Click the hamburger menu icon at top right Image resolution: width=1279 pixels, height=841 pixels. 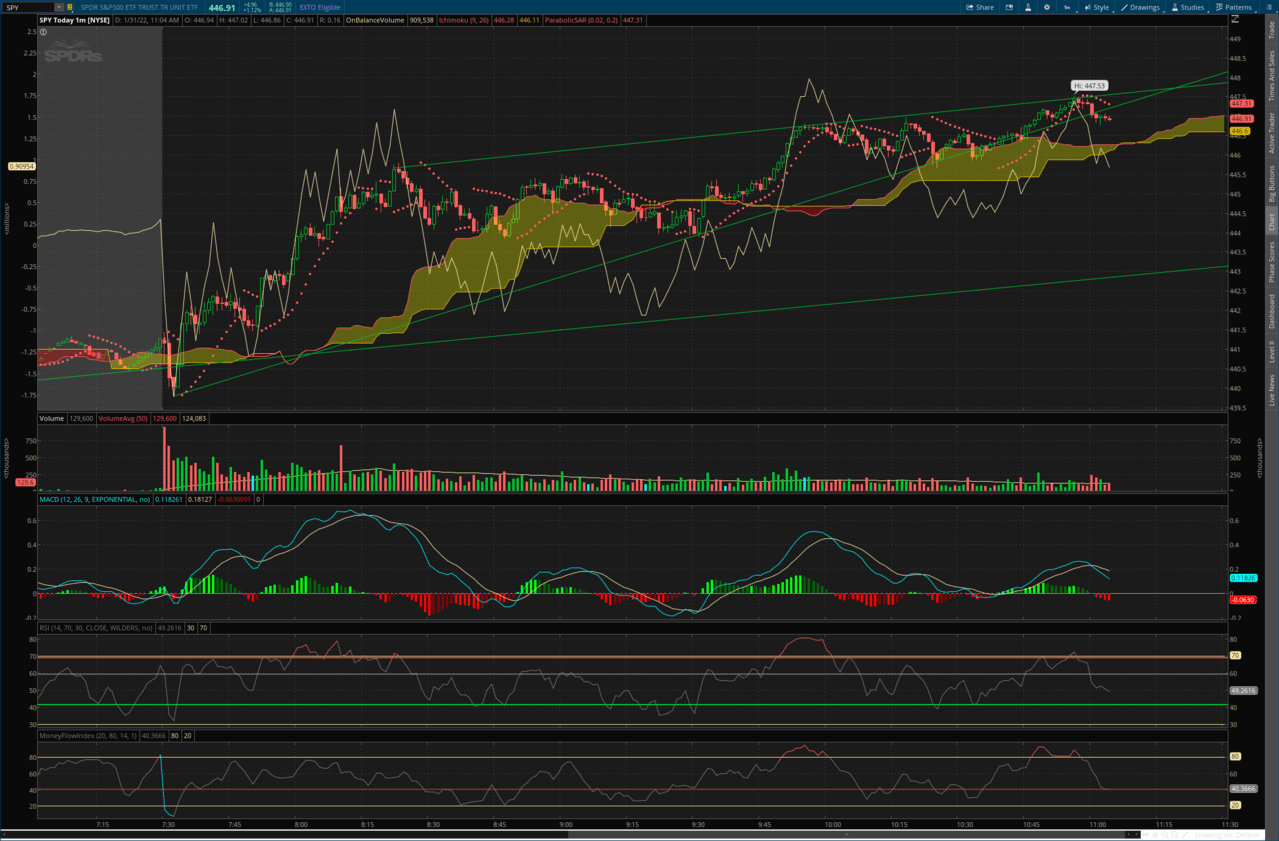(1269, 7)
